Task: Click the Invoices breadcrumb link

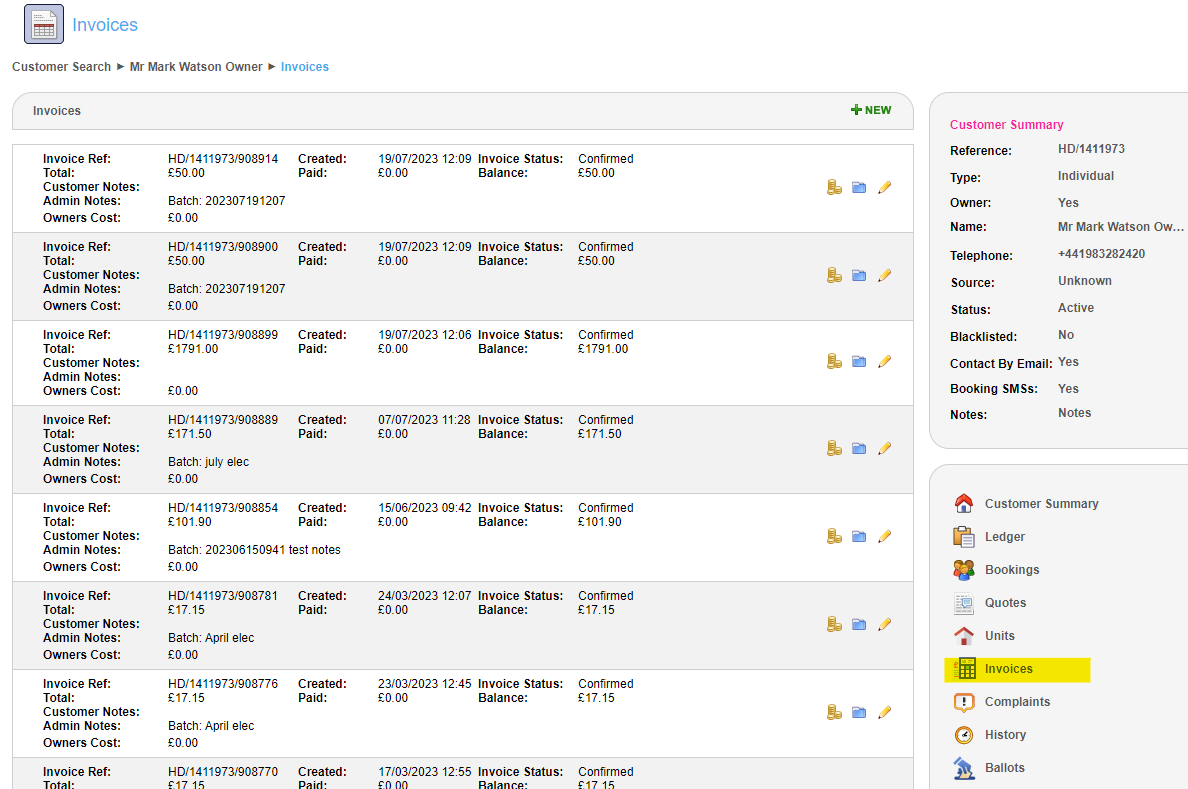Action: point(305,67)
